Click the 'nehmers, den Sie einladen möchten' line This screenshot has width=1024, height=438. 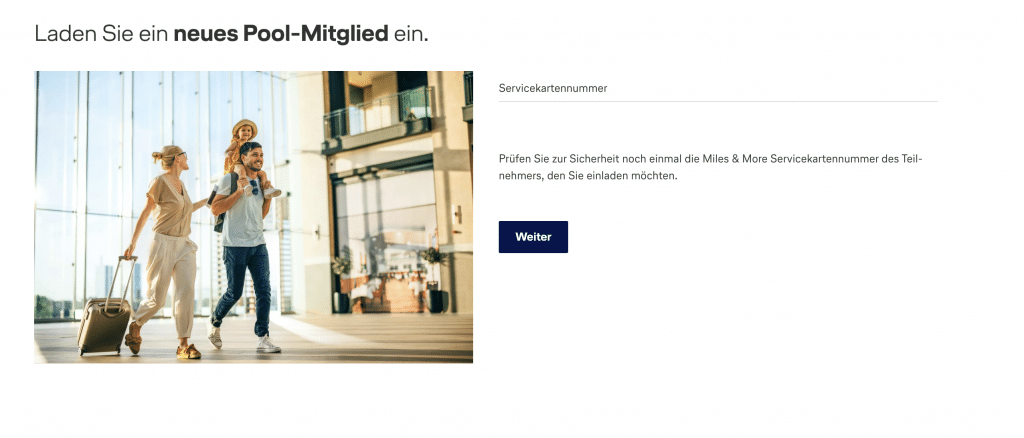coord(588,176)
